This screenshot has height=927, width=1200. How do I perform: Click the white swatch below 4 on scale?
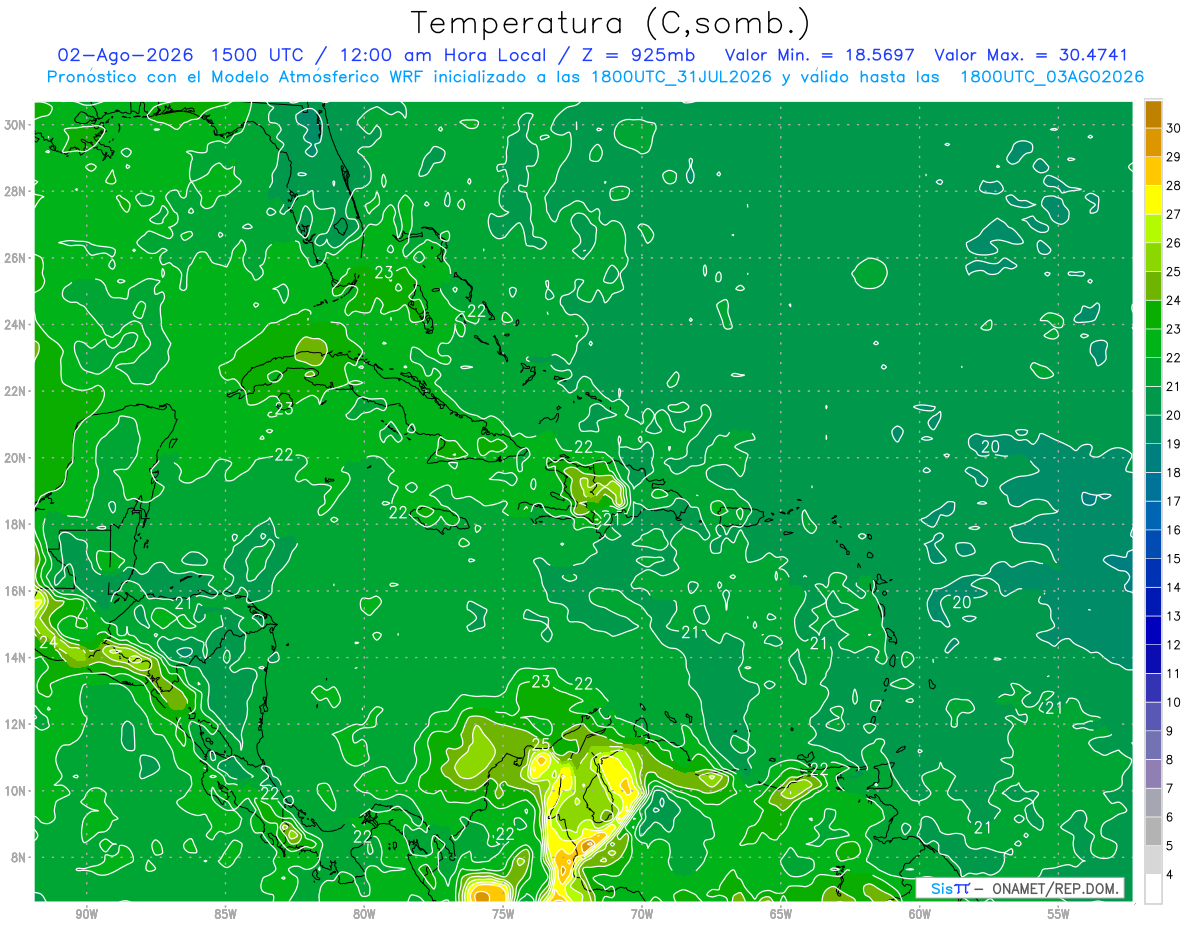(1154, 890)
